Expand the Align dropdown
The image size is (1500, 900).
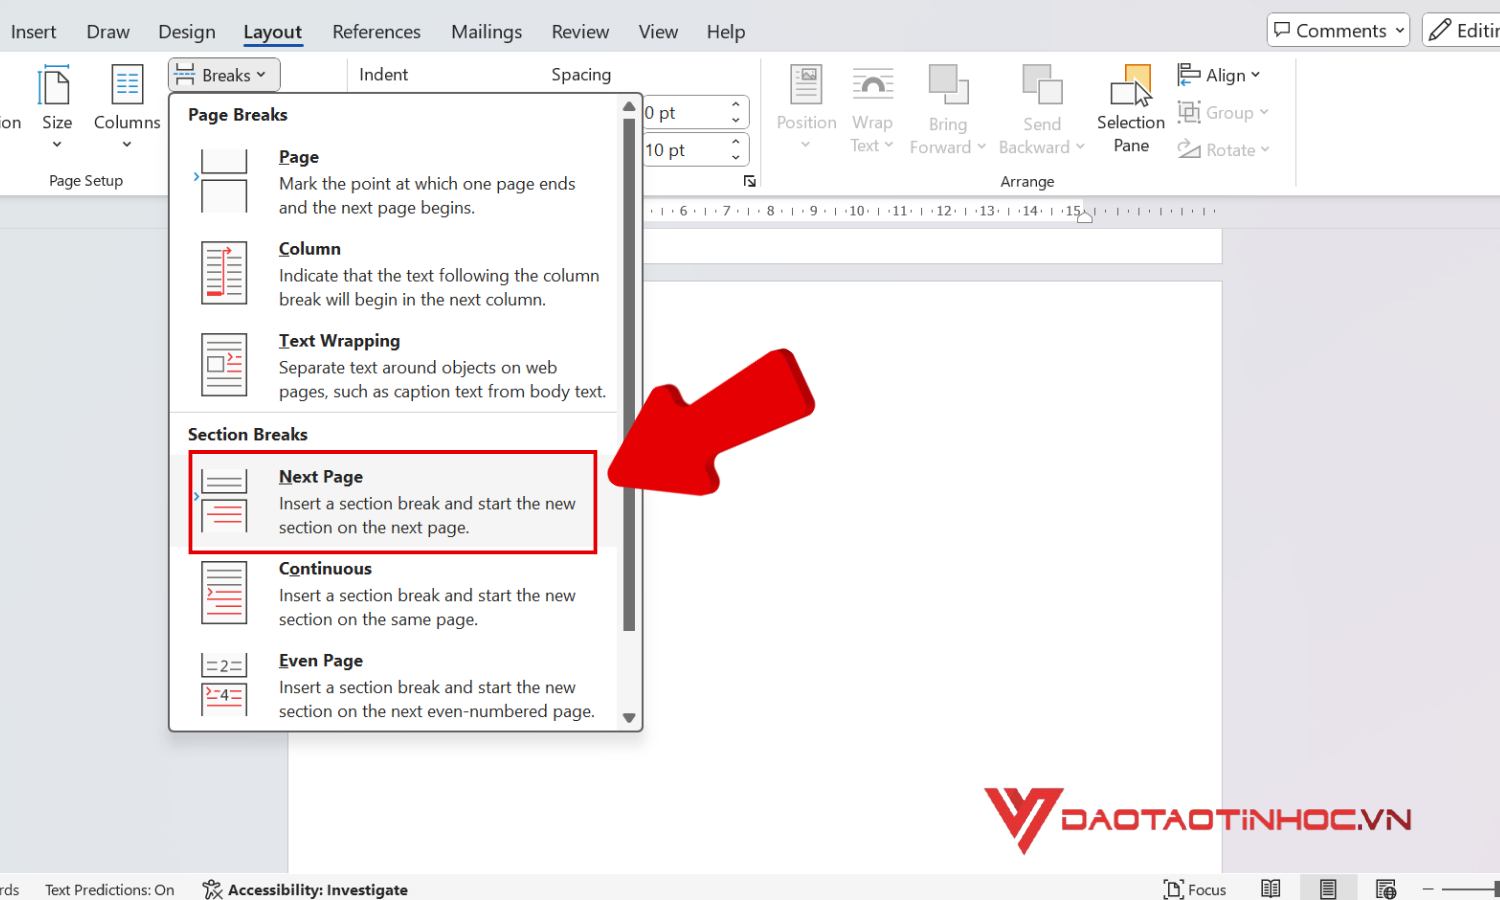[1219, 75]
